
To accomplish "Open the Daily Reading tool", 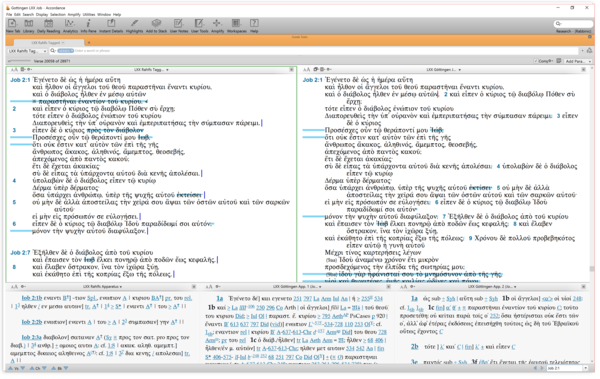I will [48, 26].
